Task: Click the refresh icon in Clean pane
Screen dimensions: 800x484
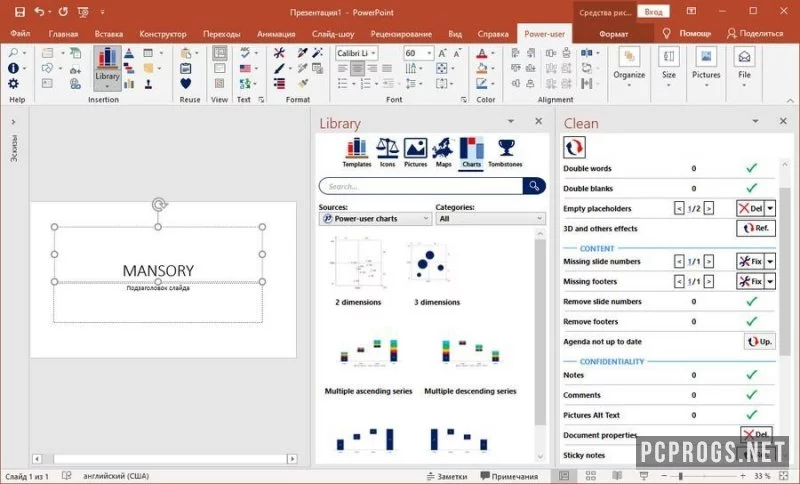Action: coord(574,147)
